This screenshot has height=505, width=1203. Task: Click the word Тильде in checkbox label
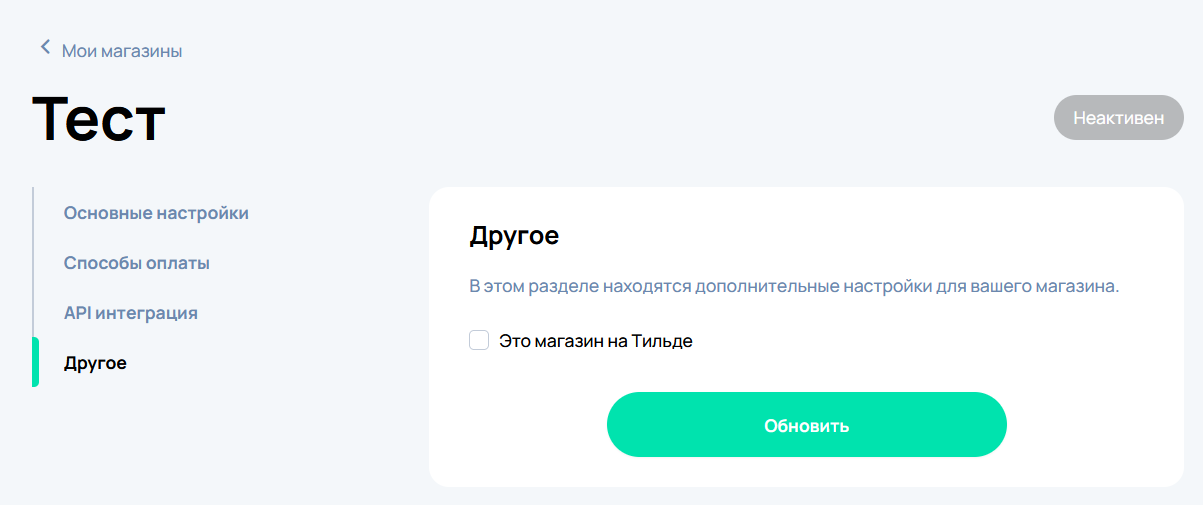[661, 341]
